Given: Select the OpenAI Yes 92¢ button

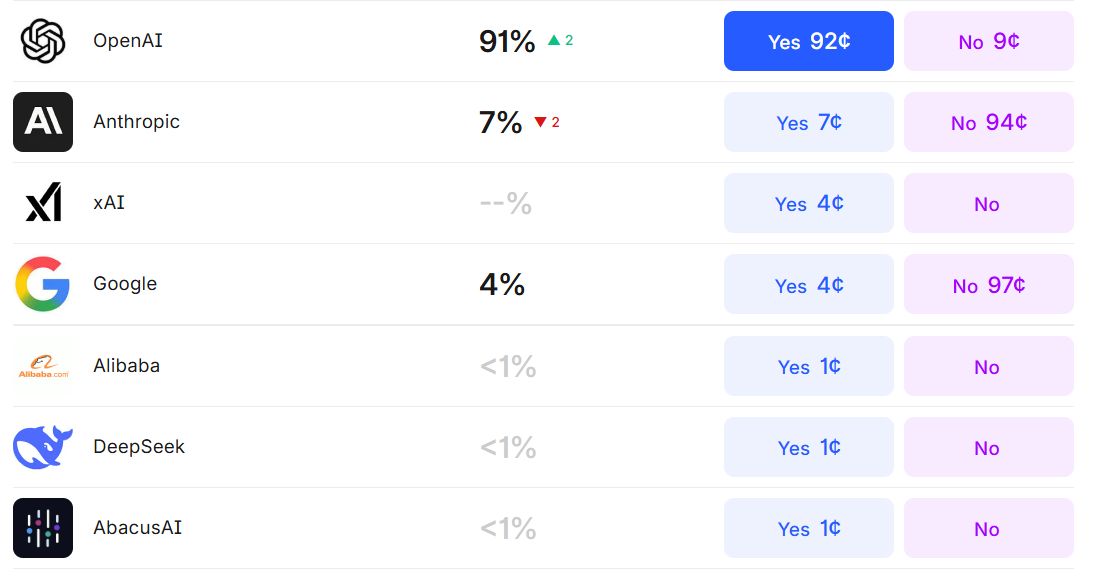Looking at the screenshot, I should point(808,41).
